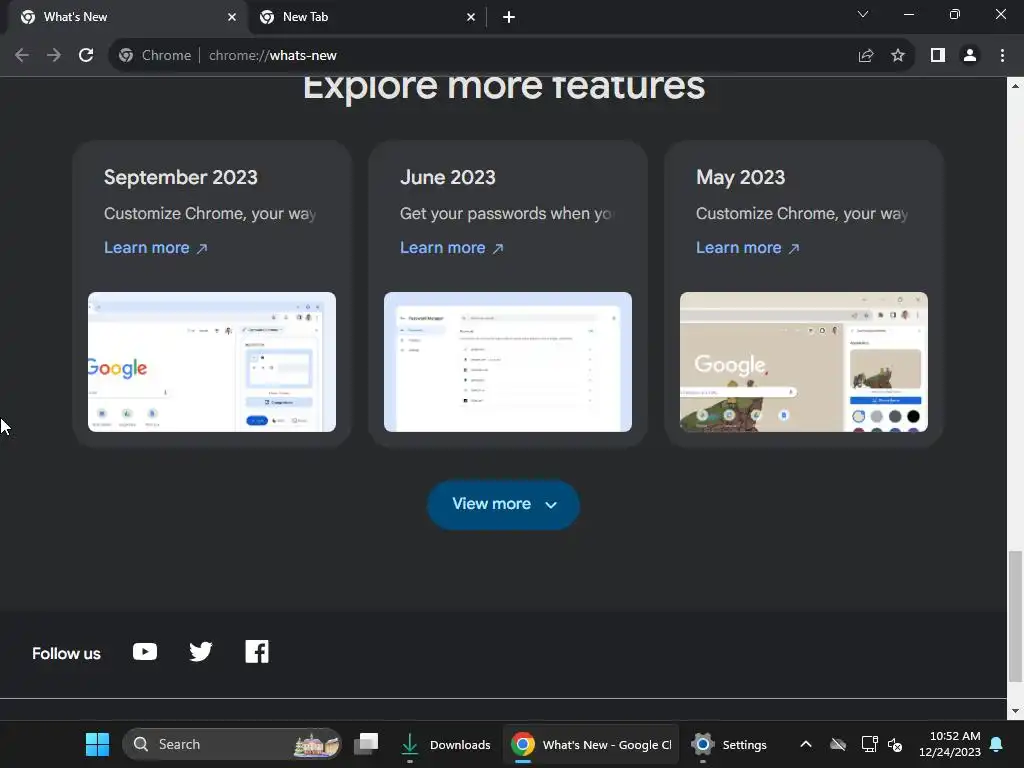The width and height of the screenshot is (1024, 768).
Task: Open Learn more for September 2023
Action: (155, 248)
